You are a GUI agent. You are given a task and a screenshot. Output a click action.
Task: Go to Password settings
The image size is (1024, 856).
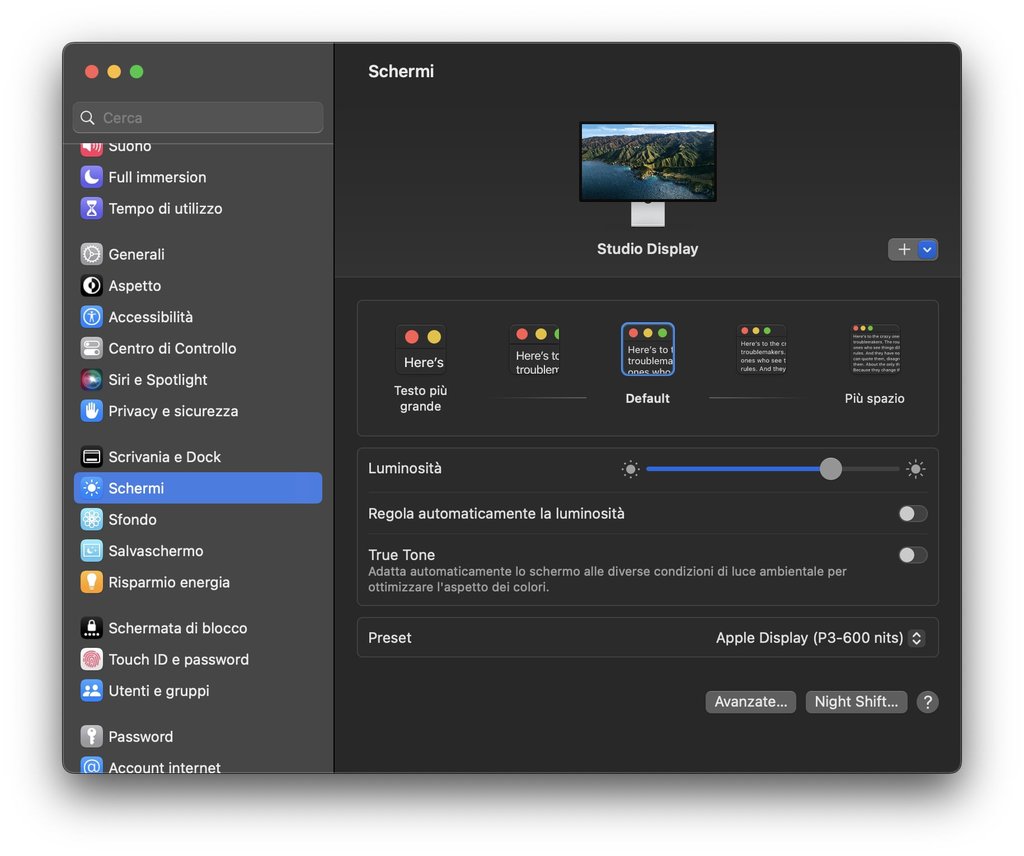tap(198, 736)
